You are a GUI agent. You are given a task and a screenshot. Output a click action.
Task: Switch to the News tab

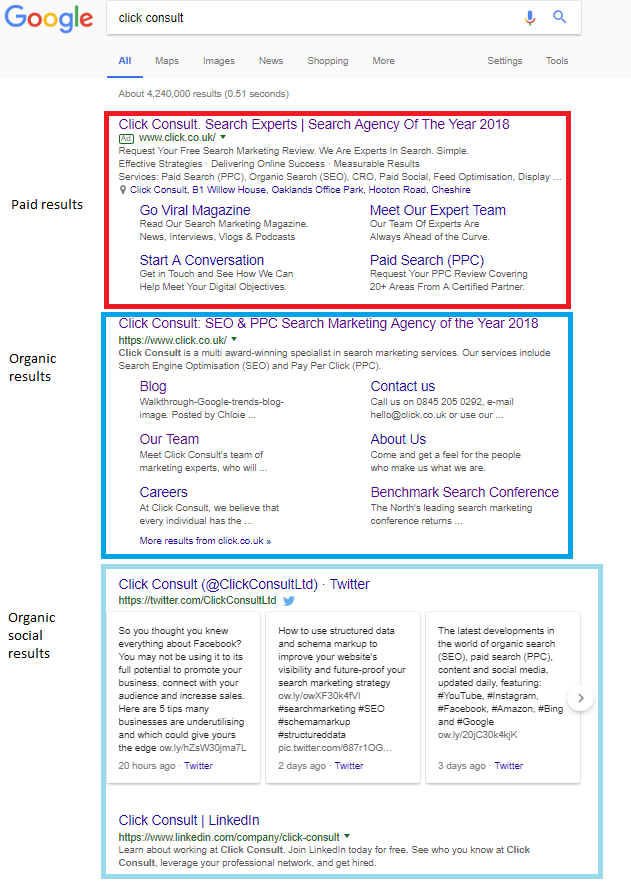pos(271,61)
